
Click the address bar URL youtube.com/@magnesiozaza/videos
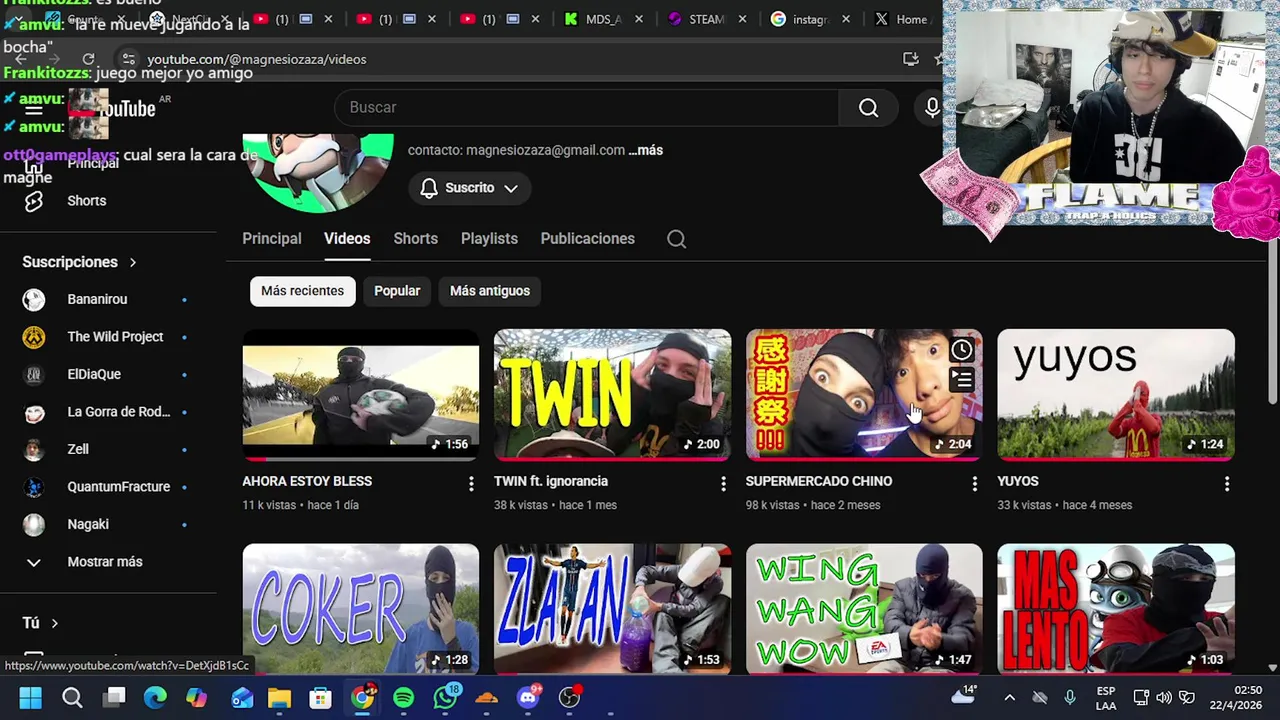(257, 59)
